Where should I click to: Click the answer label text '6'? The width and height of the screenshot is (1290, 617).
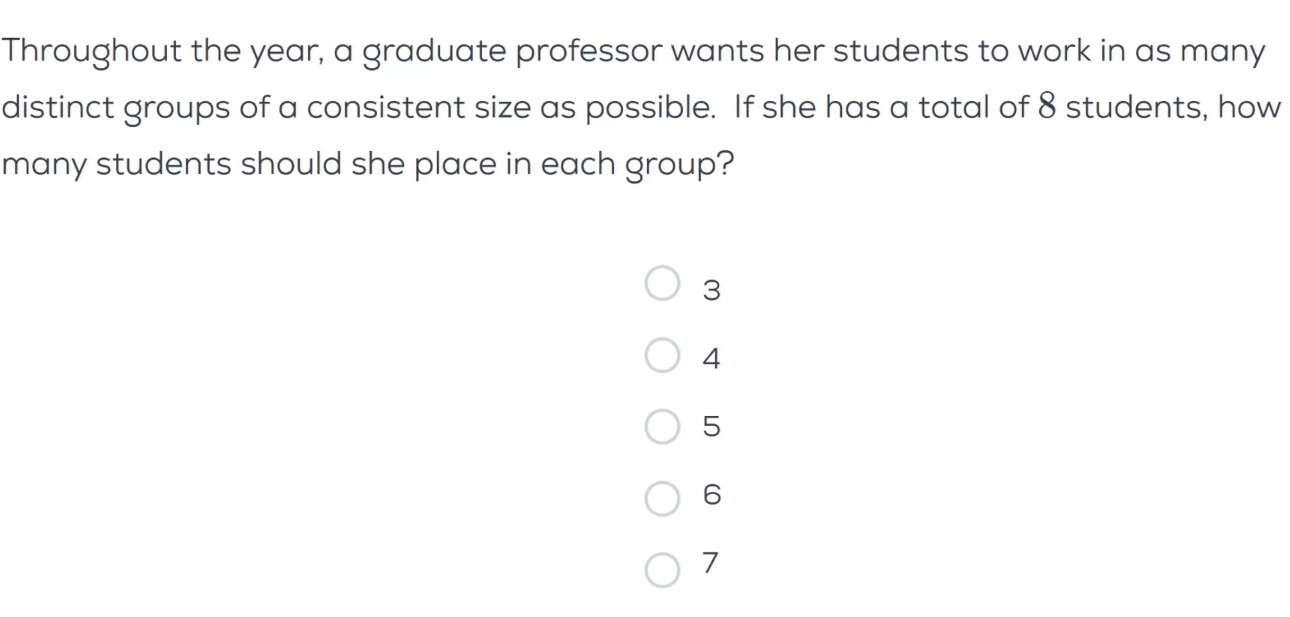(711, 496)
